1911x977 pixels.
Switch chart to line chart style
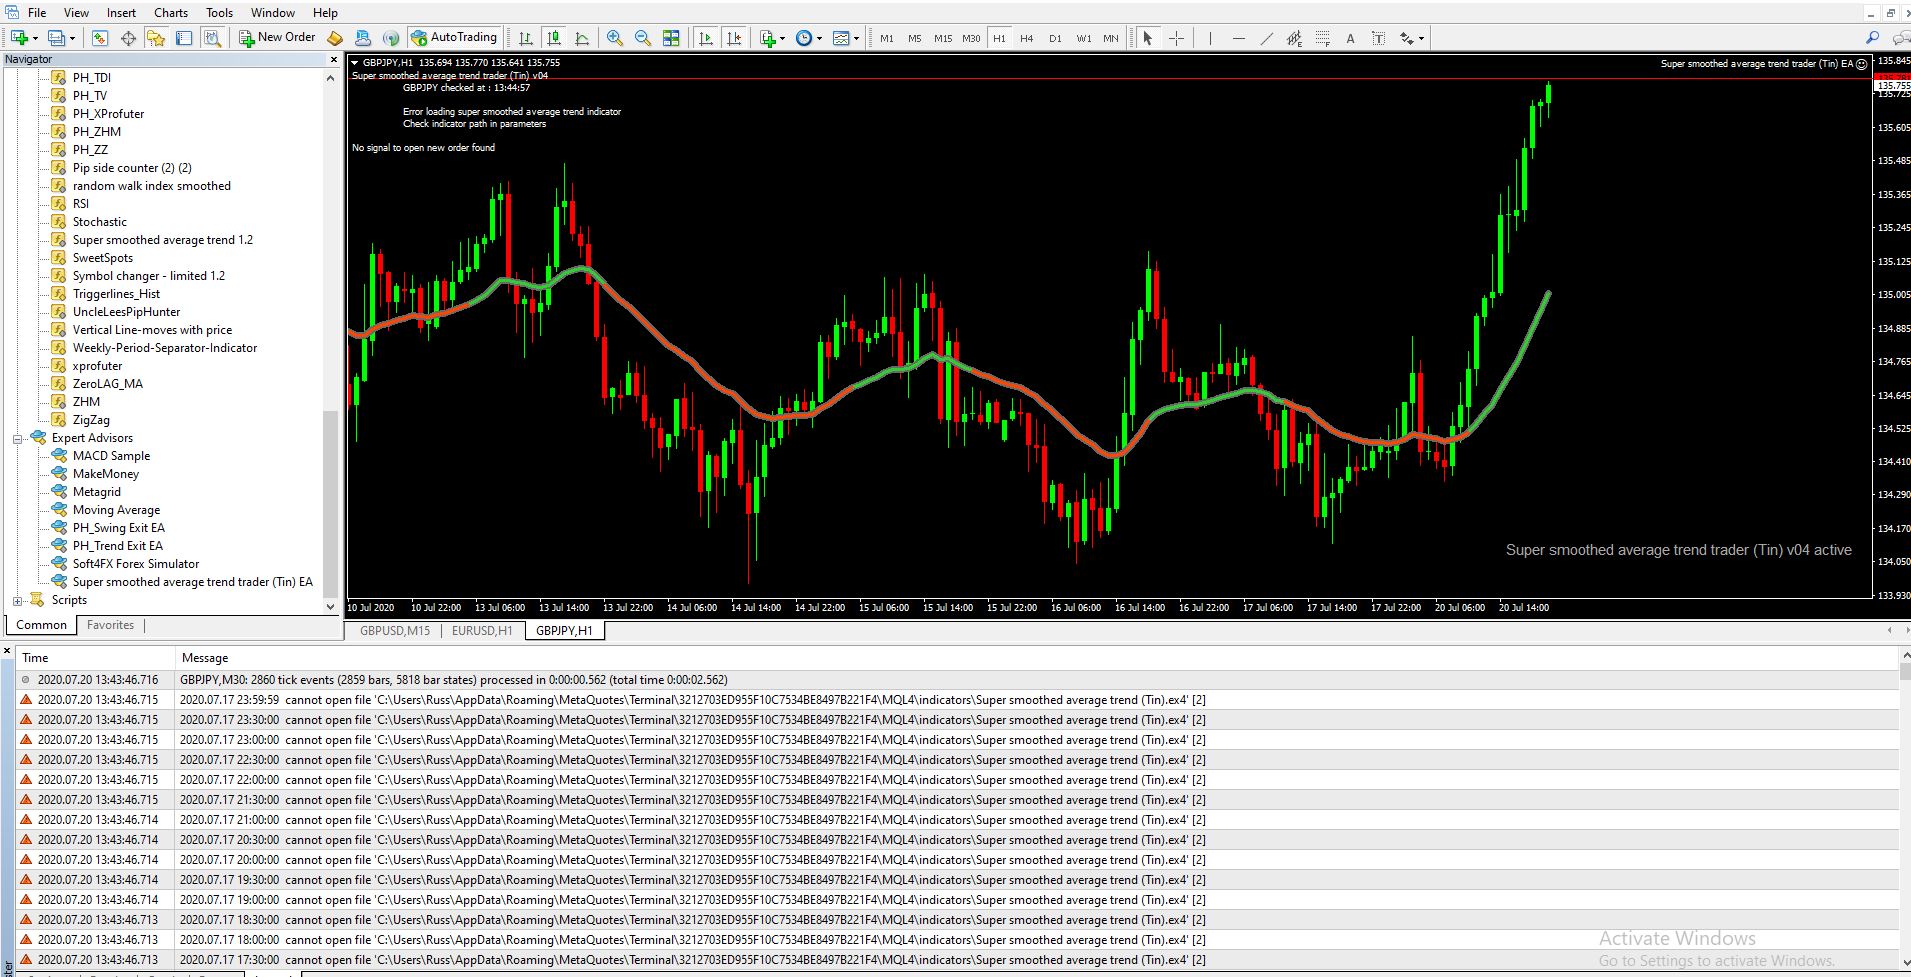click(582, 38)
